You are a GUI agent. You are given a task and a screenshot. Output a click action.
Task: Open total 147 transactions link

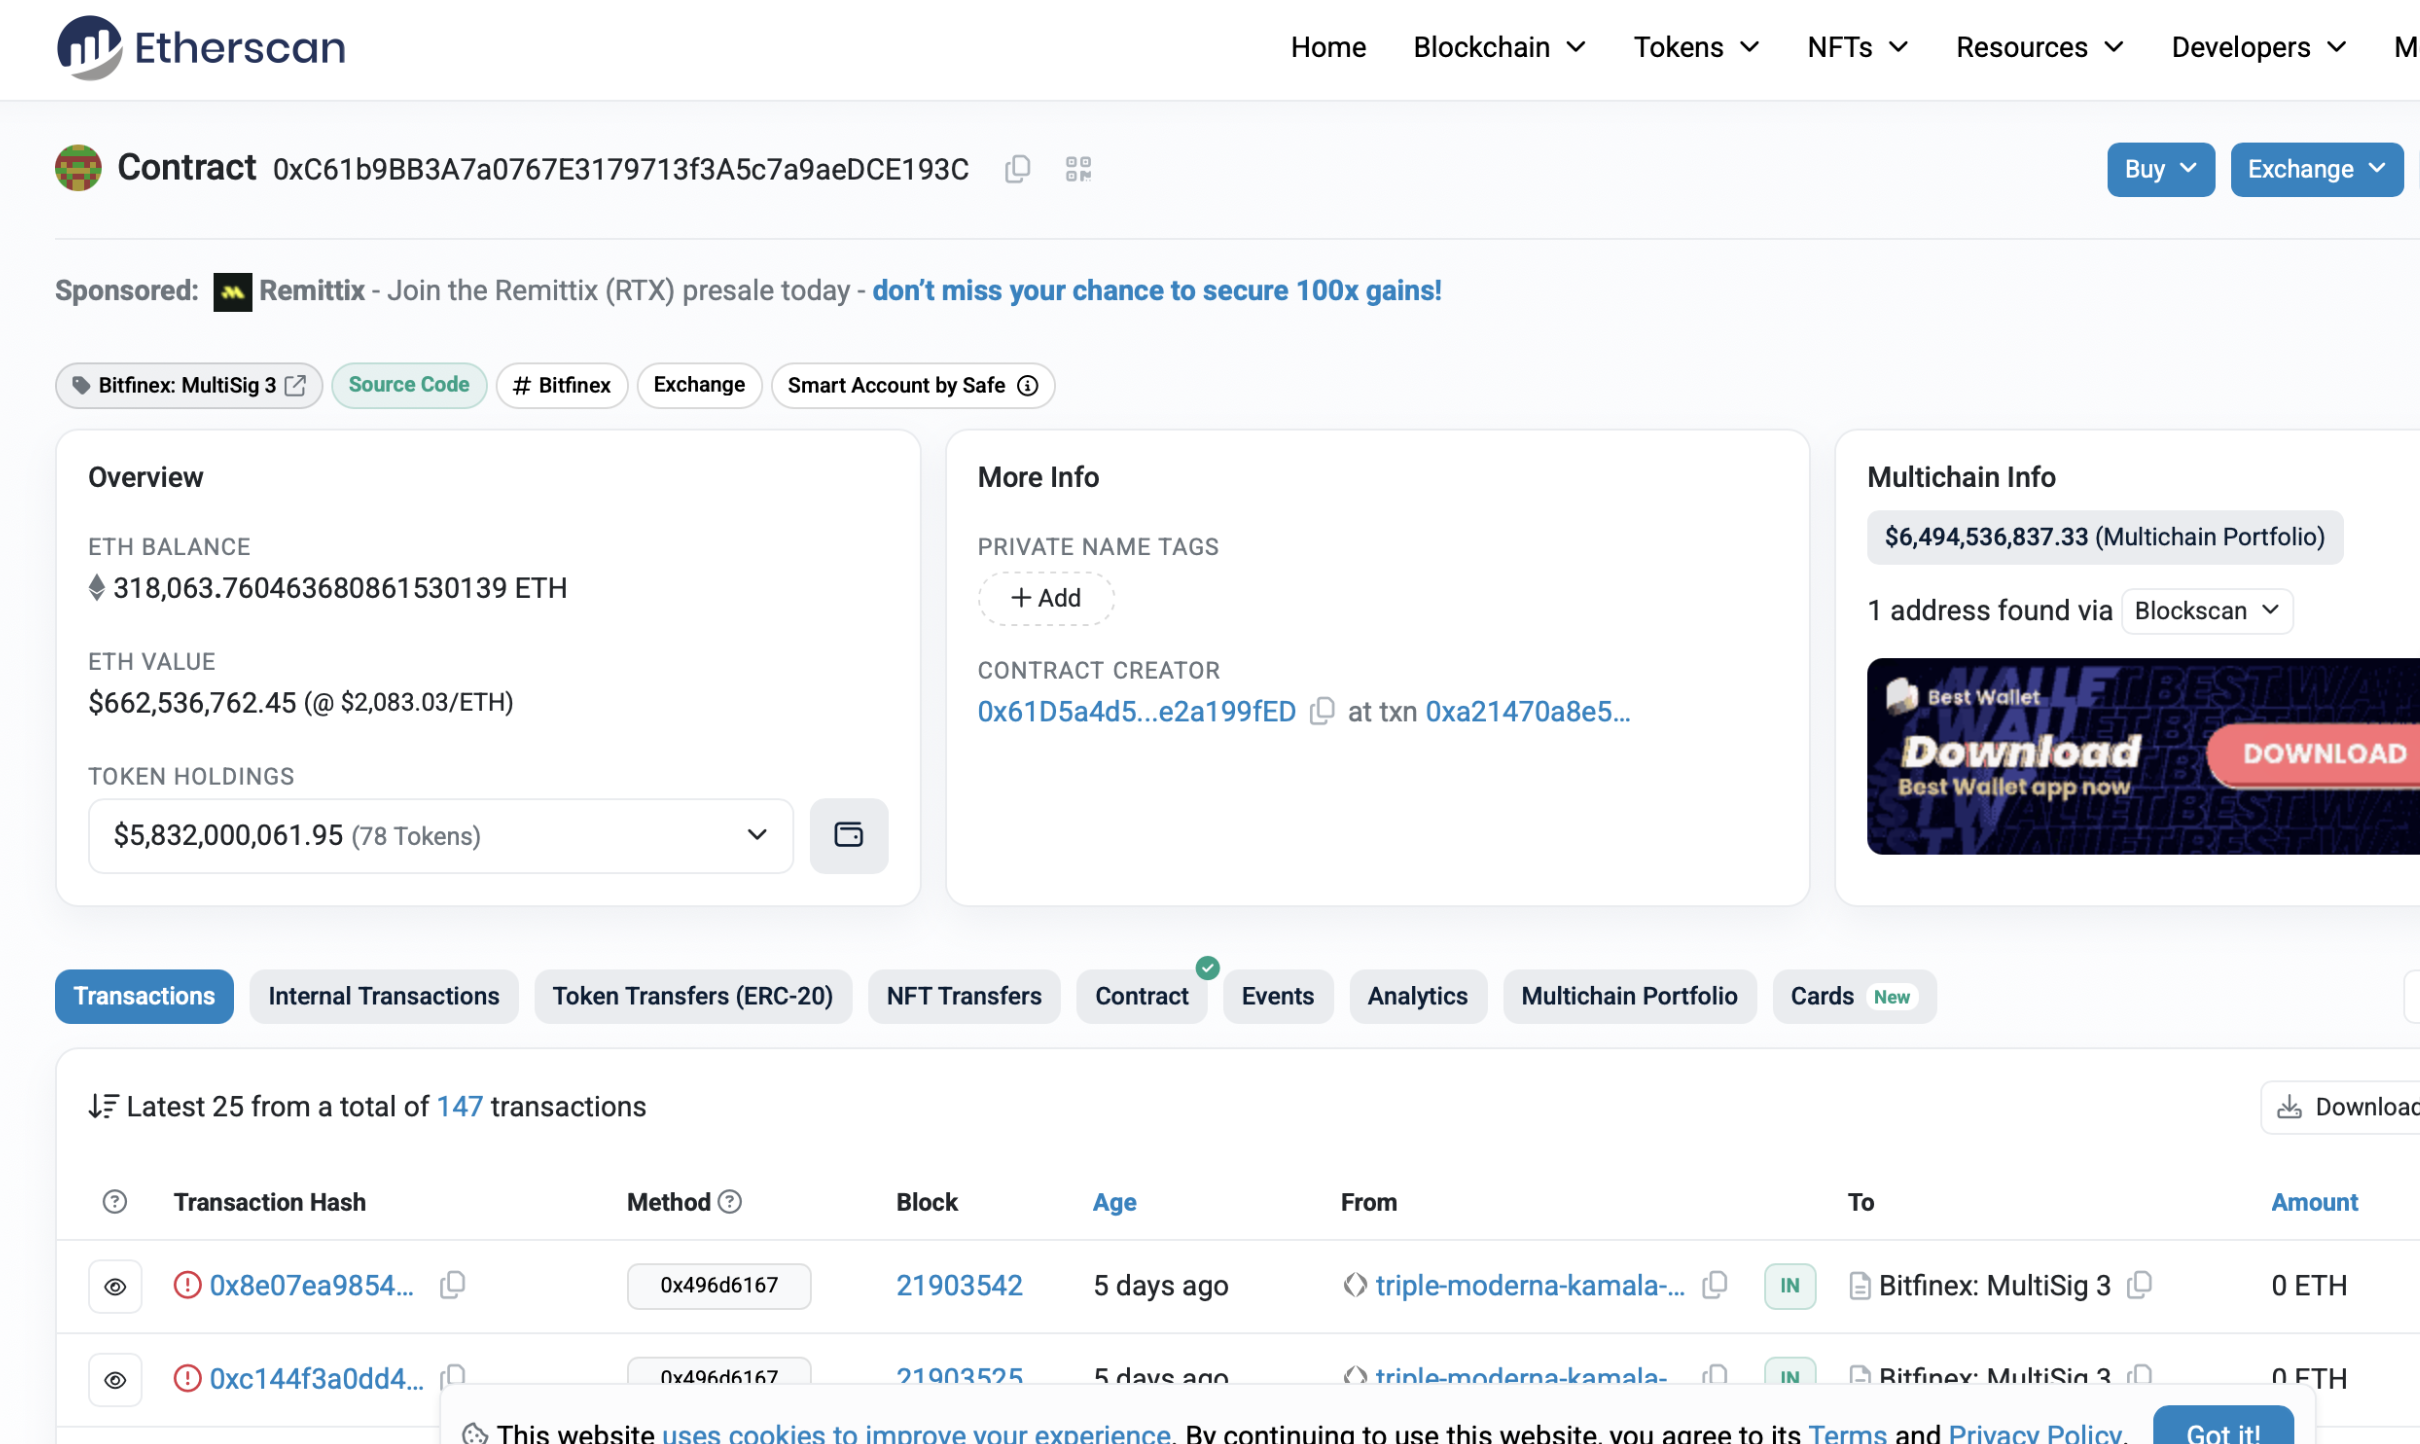[x=459, y=1106]
